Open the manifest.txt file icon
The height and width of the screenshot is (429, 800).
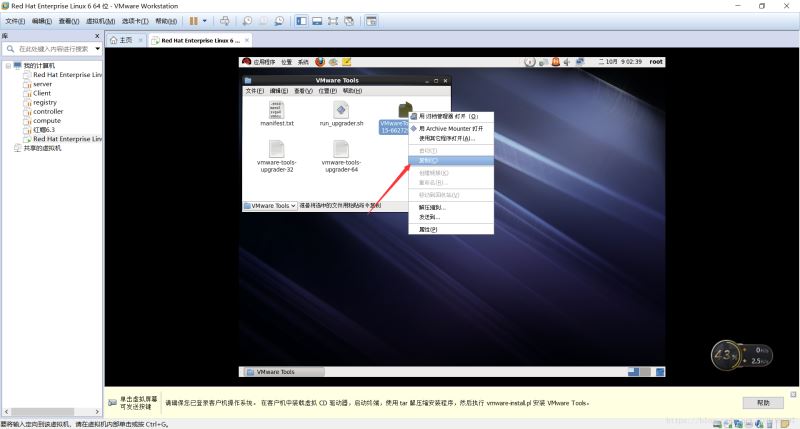[x=277, y=110]
